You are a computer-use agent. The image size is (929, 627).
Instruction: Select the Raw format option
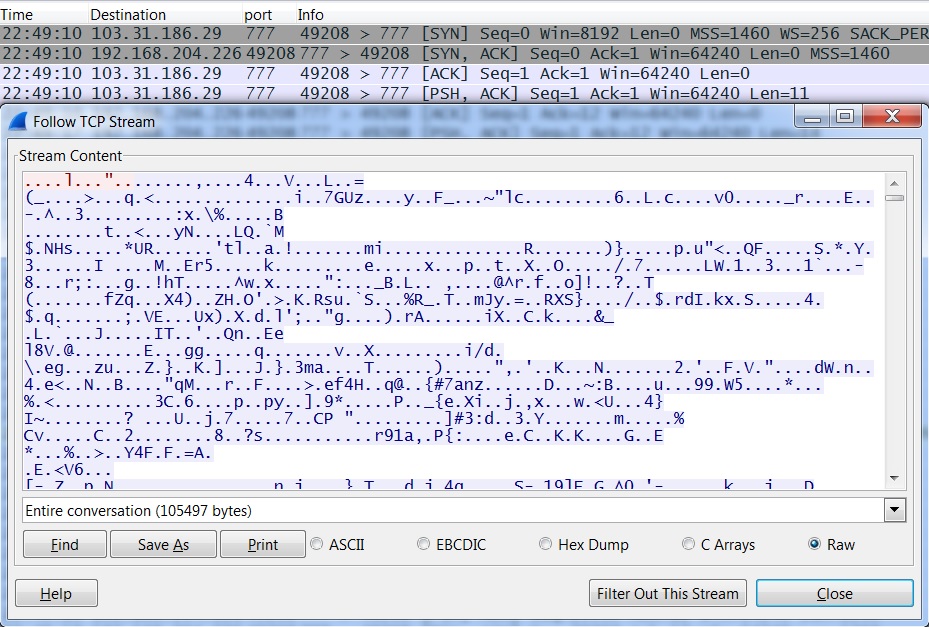(x=814, y=545)
